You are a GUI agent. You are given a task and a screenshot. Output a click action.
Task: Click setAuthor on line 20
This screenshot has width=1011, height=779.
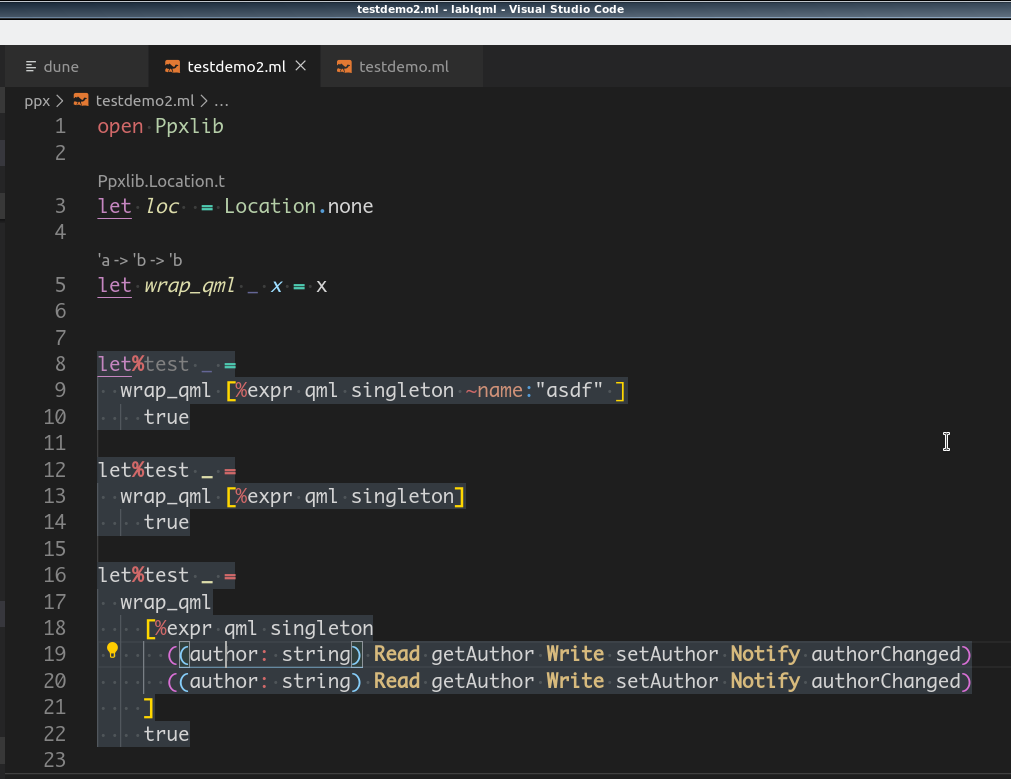point(667,682)
